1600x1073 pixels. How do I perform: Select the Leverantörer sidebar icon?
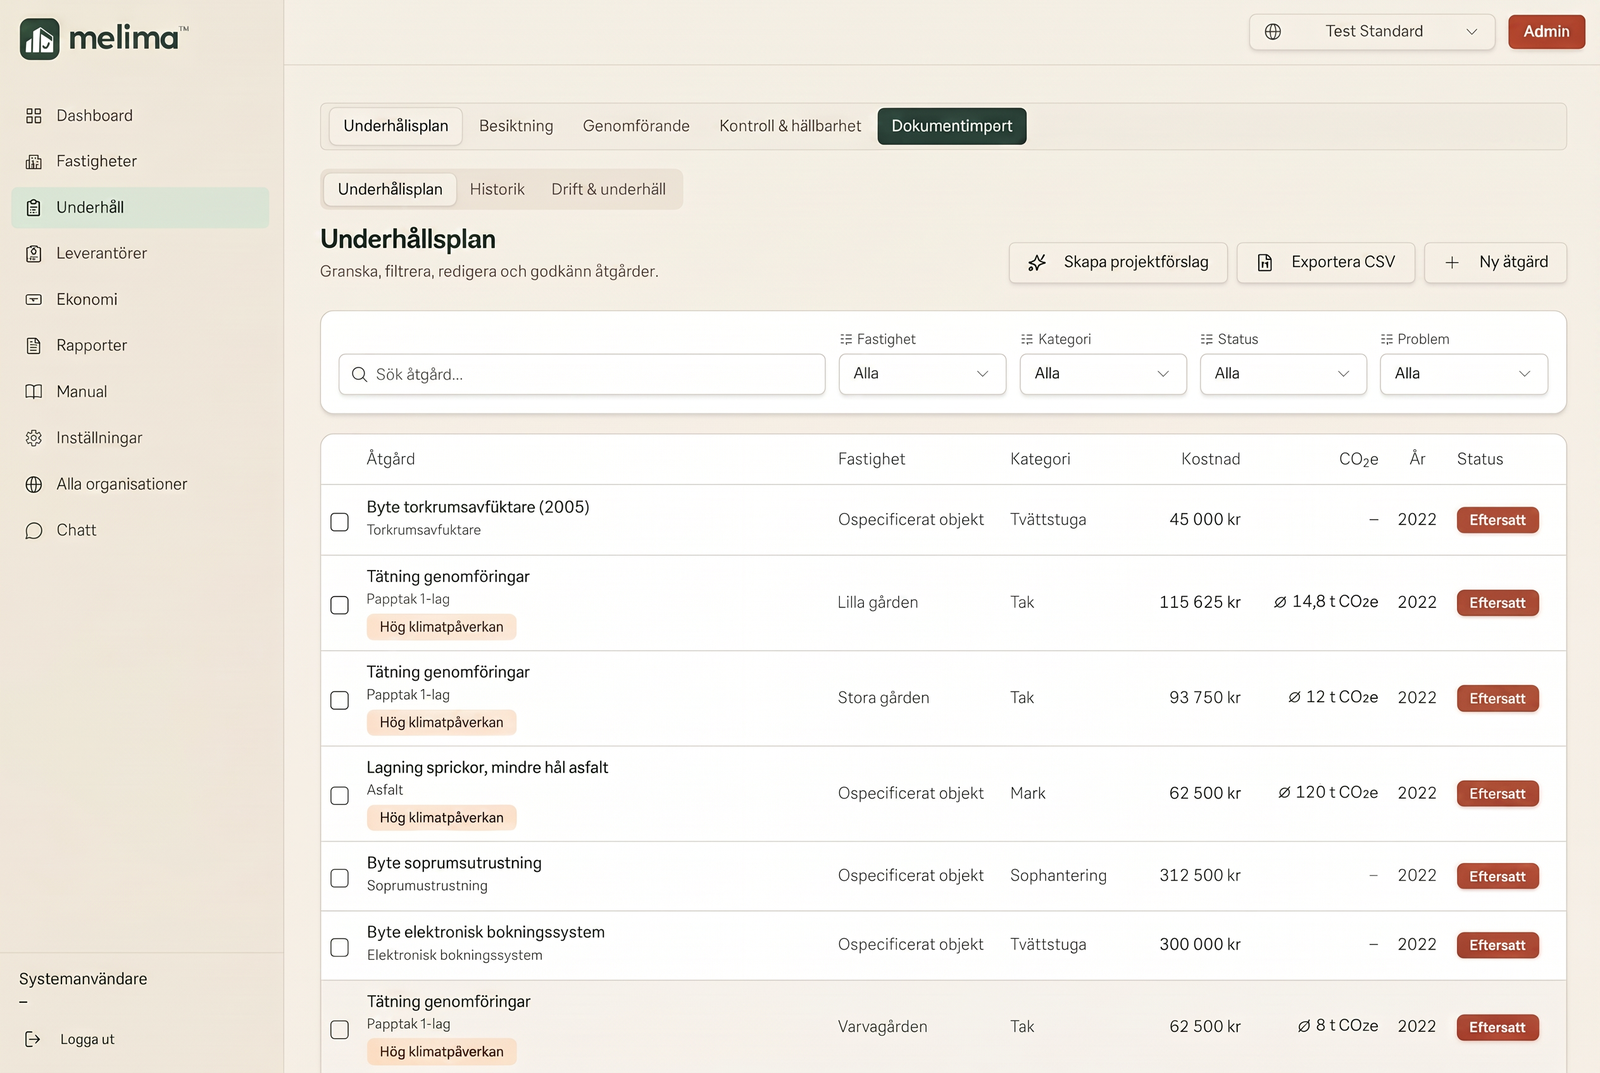(34, 254)
